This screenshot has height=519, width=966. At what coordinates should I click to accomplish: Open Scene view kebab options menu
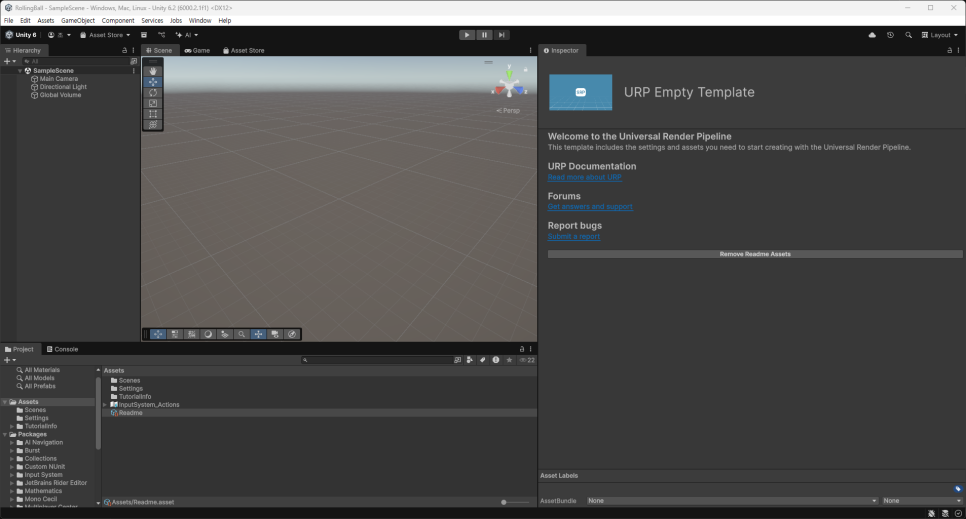[530, 51]
